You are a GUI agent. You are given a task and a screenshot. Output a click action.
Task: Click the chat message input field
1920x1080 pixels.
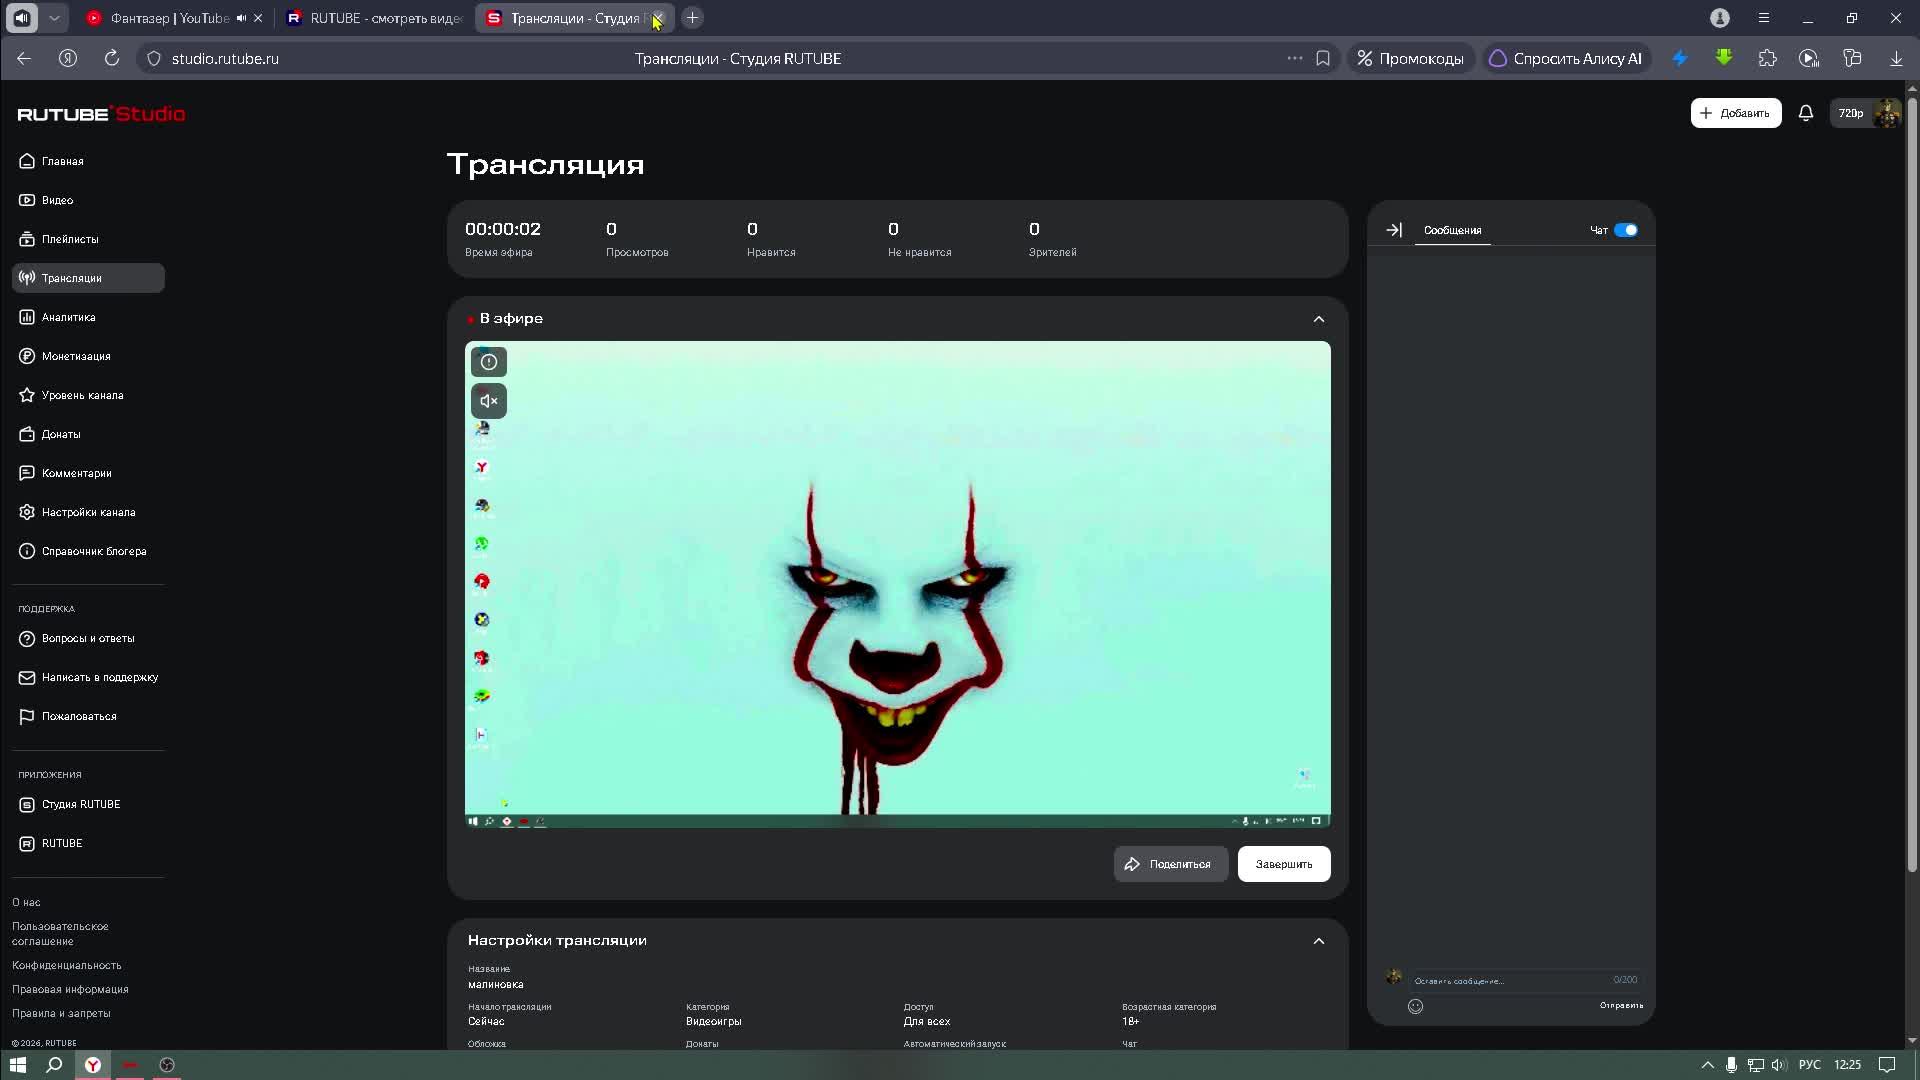[x=1524, y=980]
